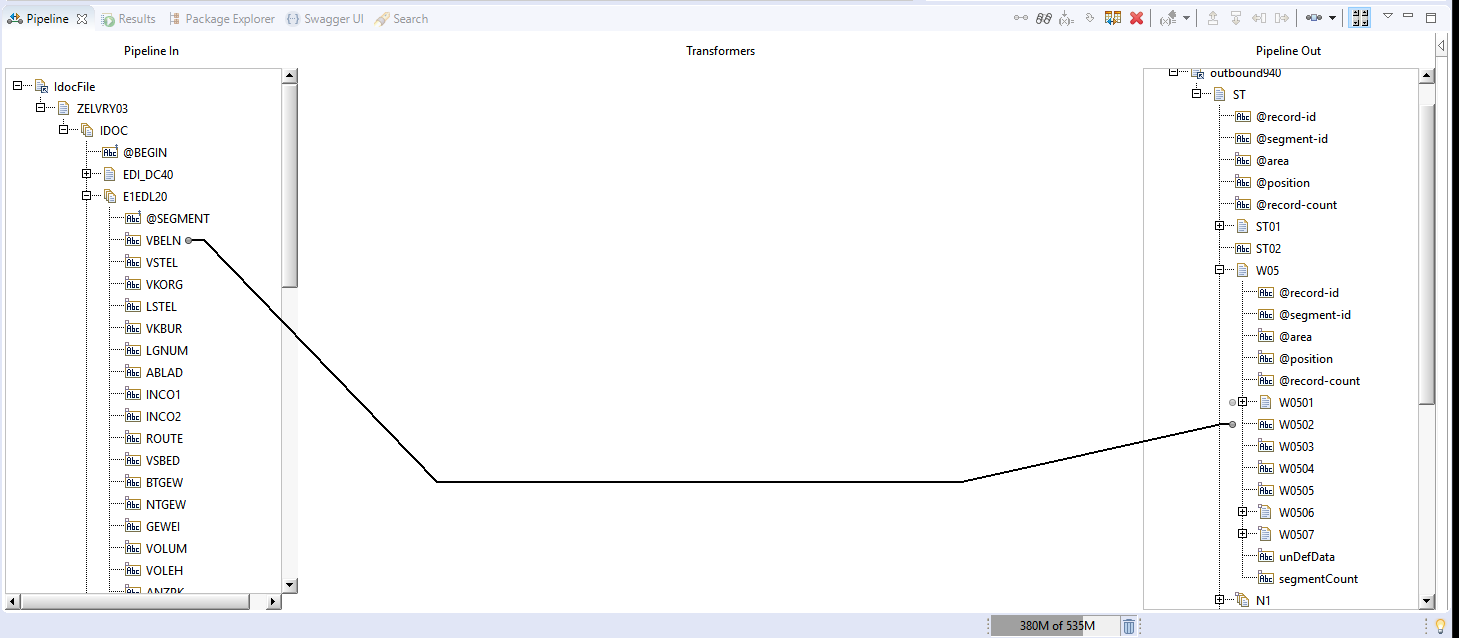The image size is (1459, 638).
Task: Collapse the ZELVRY03 node
Action: 40,108
